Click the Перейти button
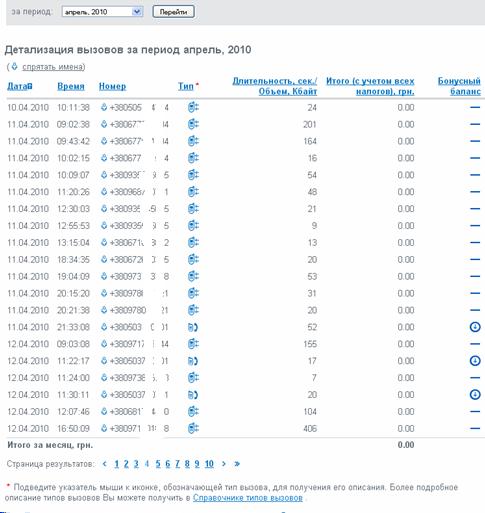 (x=173, y=12)
